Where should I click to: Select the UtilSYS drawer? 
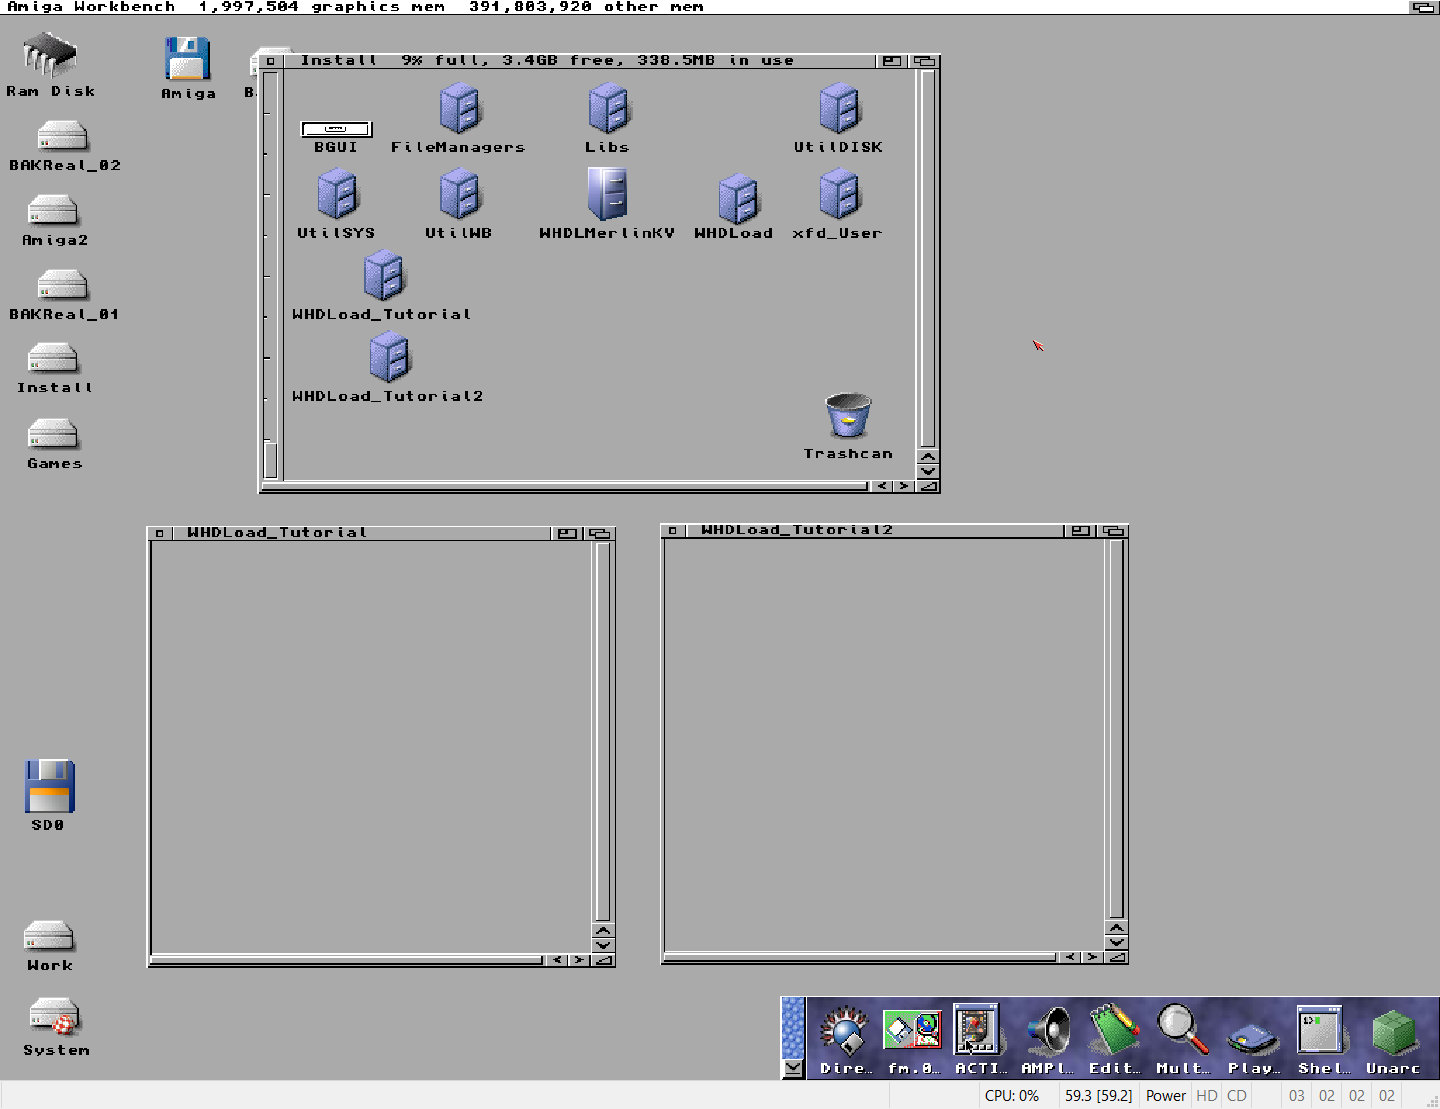[x=337, y=194]
